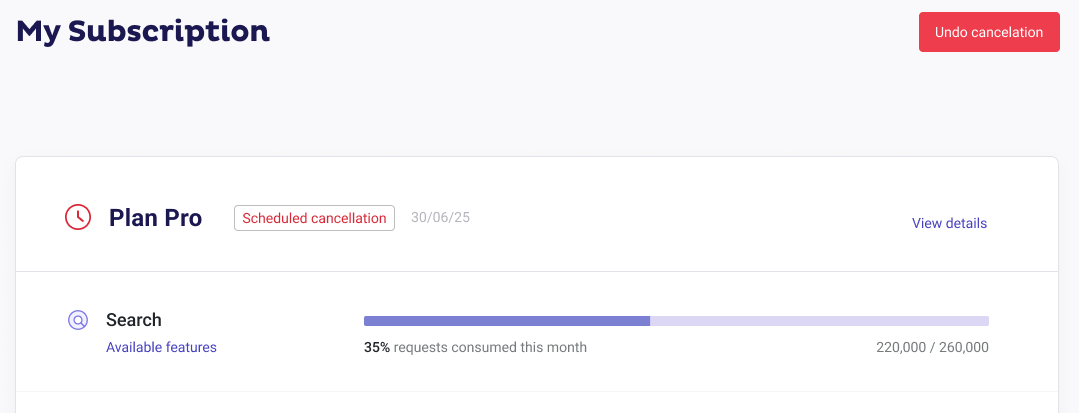The width and height of the screenshot is (1079, 413).
Task: Click the Search magnifier icon
Action: point(78,320)
